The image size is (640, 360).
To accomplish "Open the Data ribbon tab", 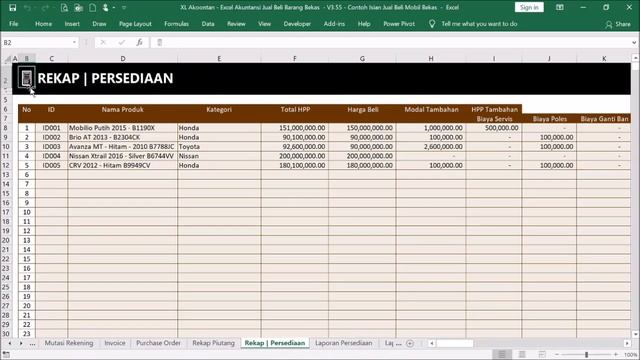I will pos(208,24).
